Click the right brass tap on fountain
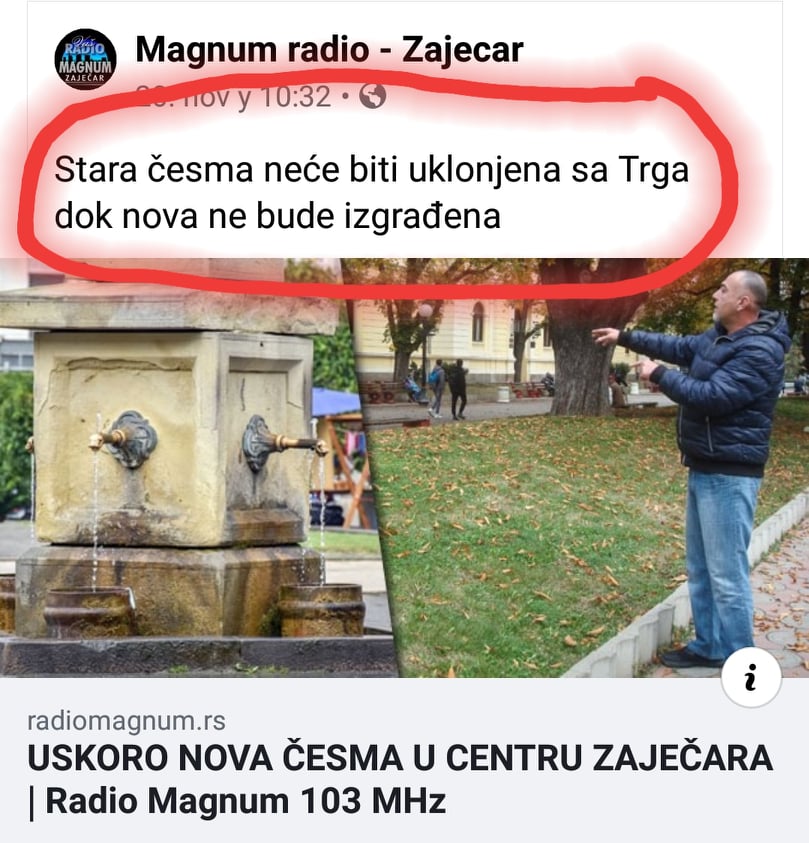This screenshot has height=843, width=809. pyautogui.click(x=282, y=442)
